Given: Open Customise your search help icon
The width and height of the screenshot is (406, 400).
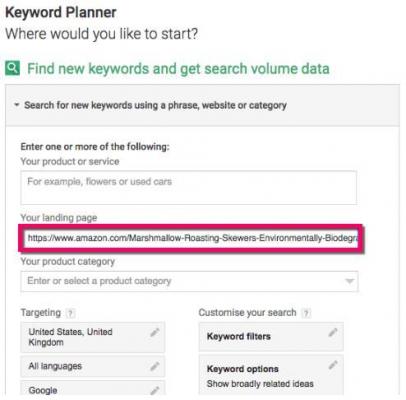Looking at the screenshot, I should click(x=306, y=313).
